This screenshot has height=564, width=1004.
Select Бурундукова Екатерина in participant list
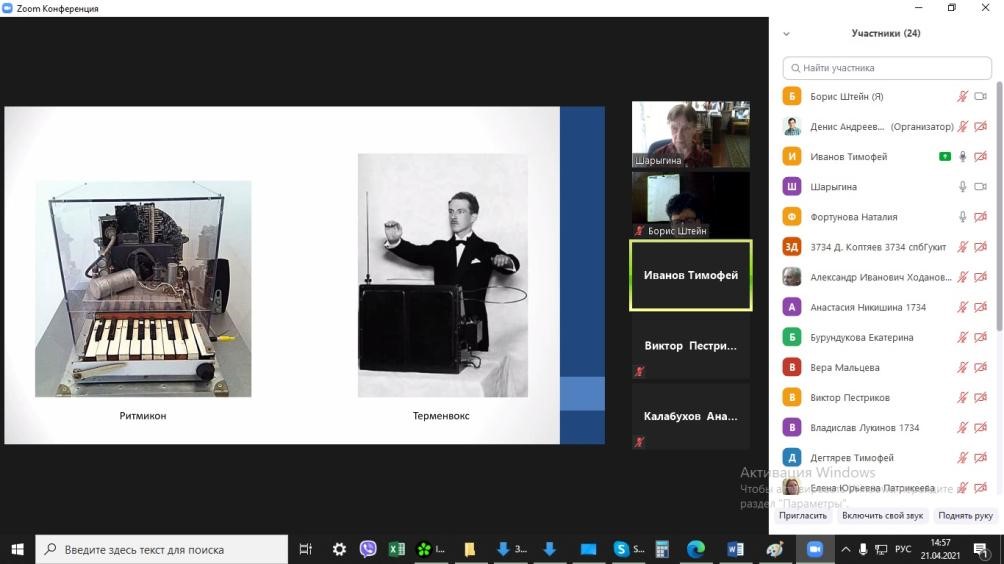tap(887, 337)
